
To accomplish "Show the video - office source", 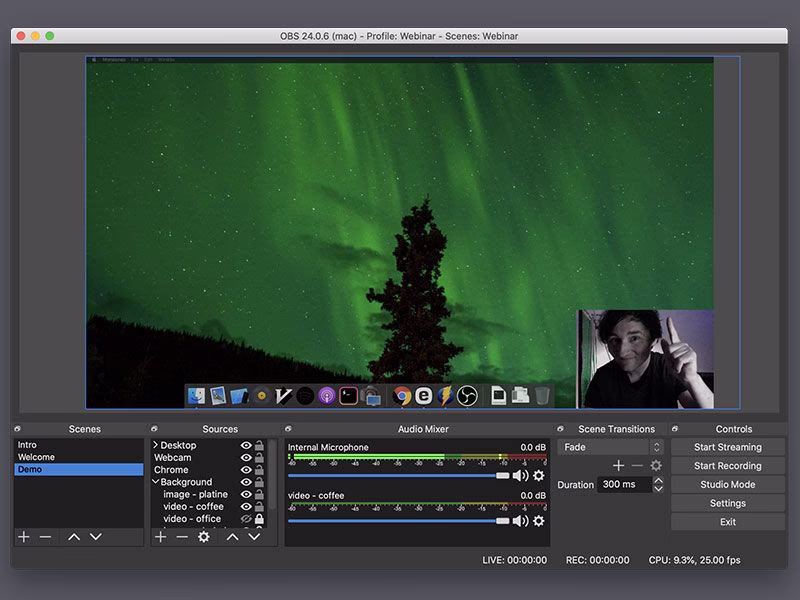I will click(246, 519).
